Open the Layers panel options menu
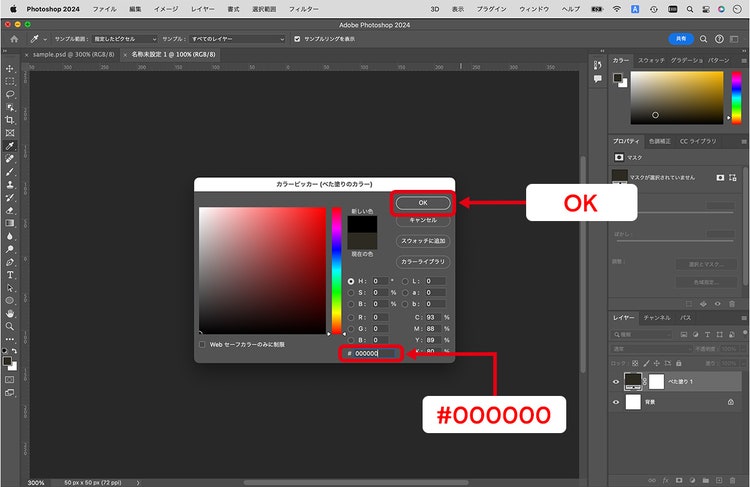Viewport: 750px width, 487px height. pos(744,318)
